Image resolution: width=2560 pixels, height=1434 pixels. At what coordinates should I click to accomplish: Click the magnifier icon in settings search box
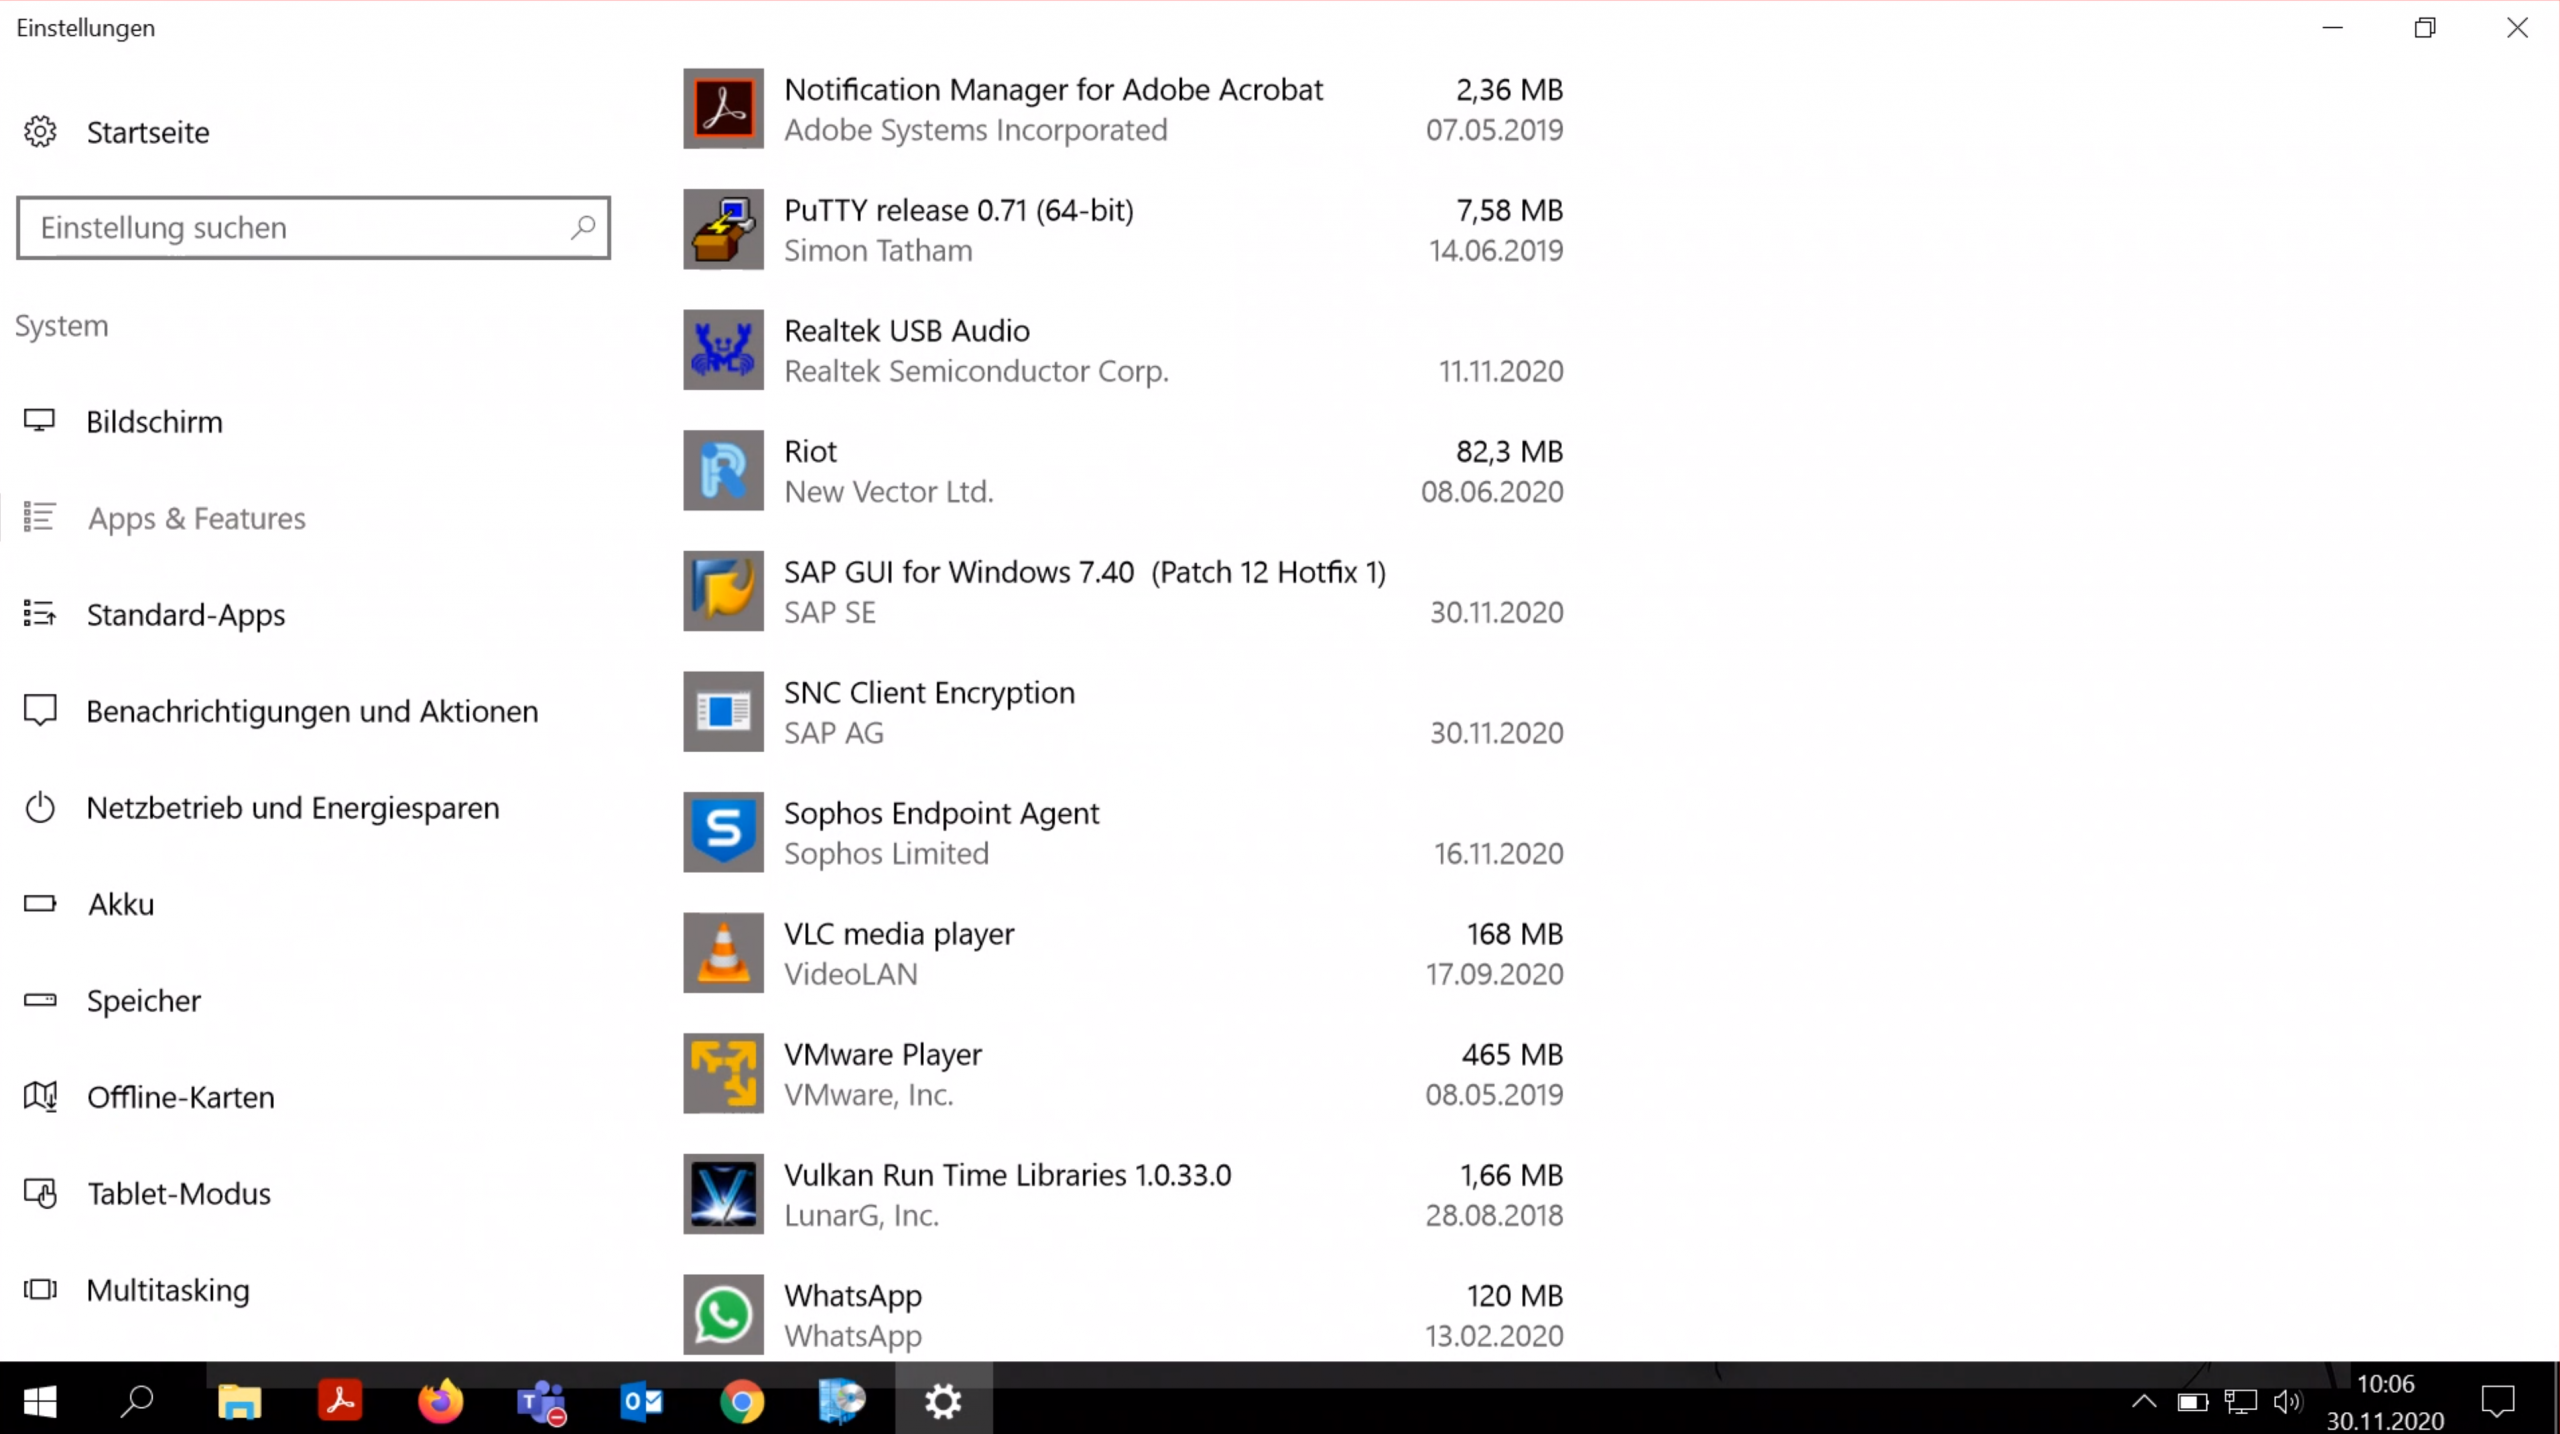[582, 228]
